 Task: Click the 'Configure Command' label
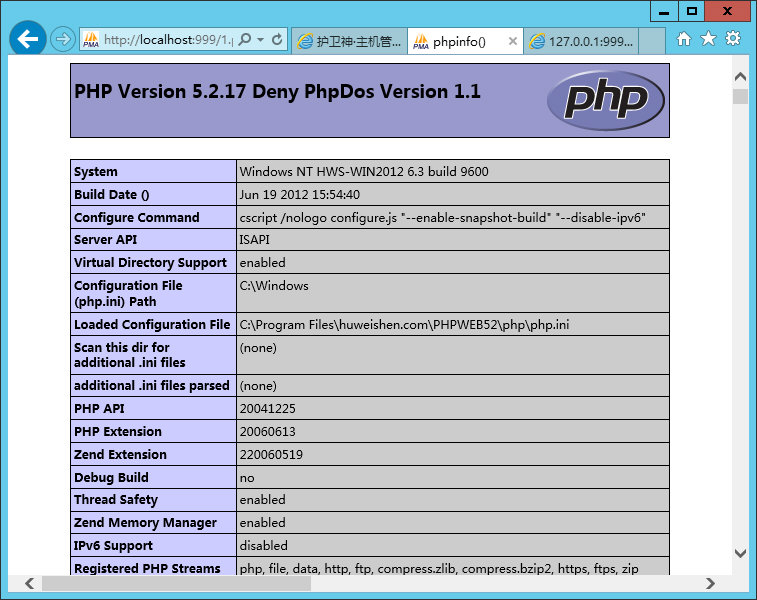click(x=137, y=218)
